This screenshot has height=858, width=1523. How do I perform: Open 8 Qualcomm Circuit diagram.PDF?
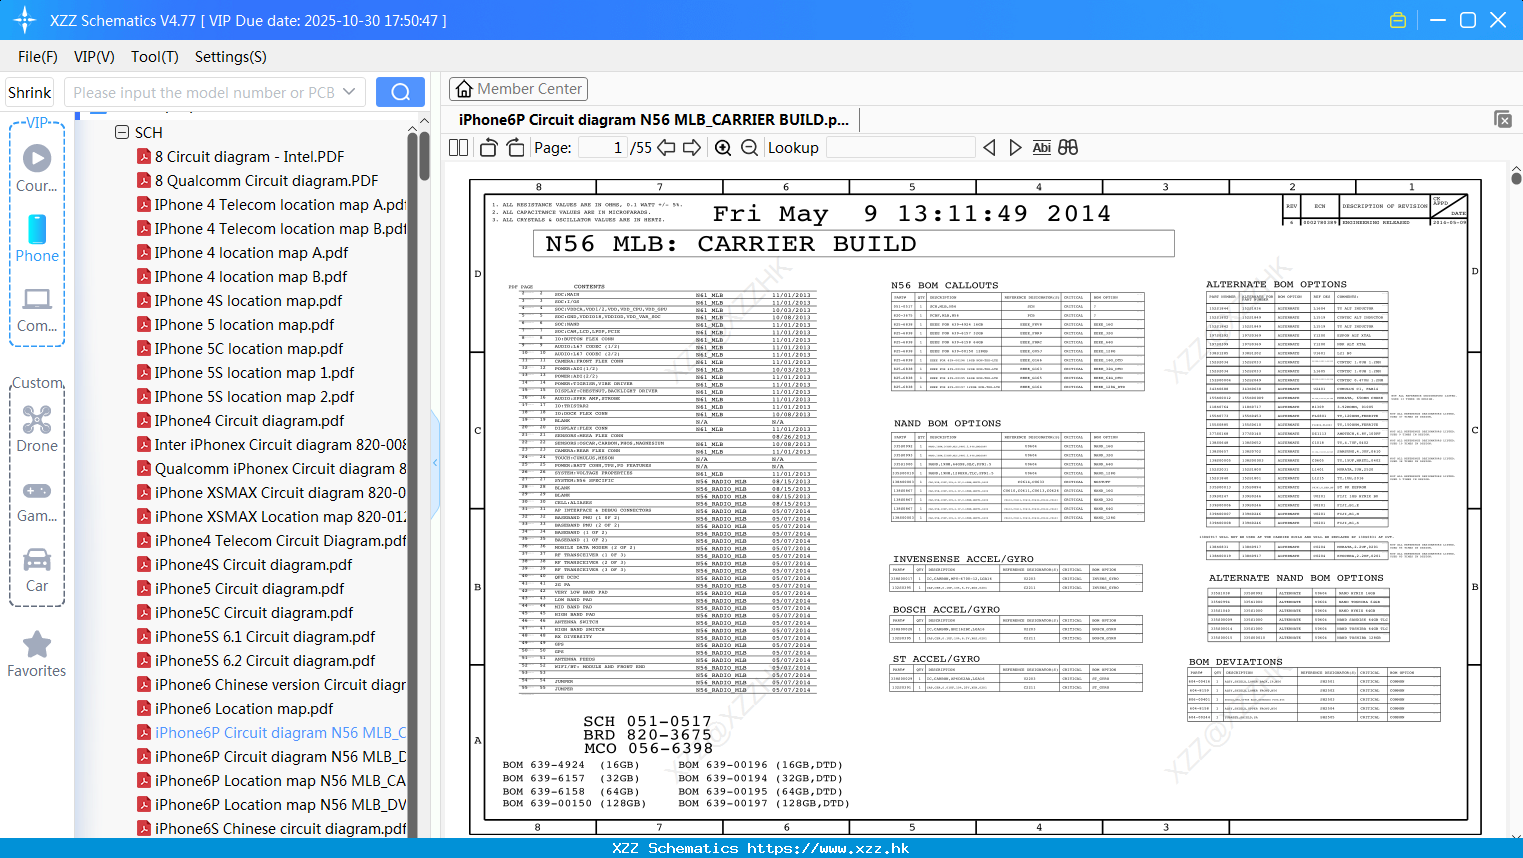266,180
